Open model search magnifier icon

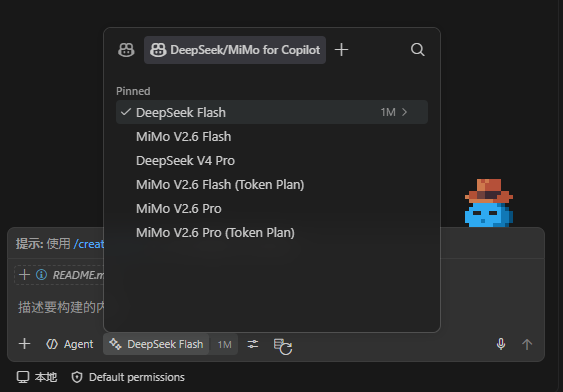point(418,50)
